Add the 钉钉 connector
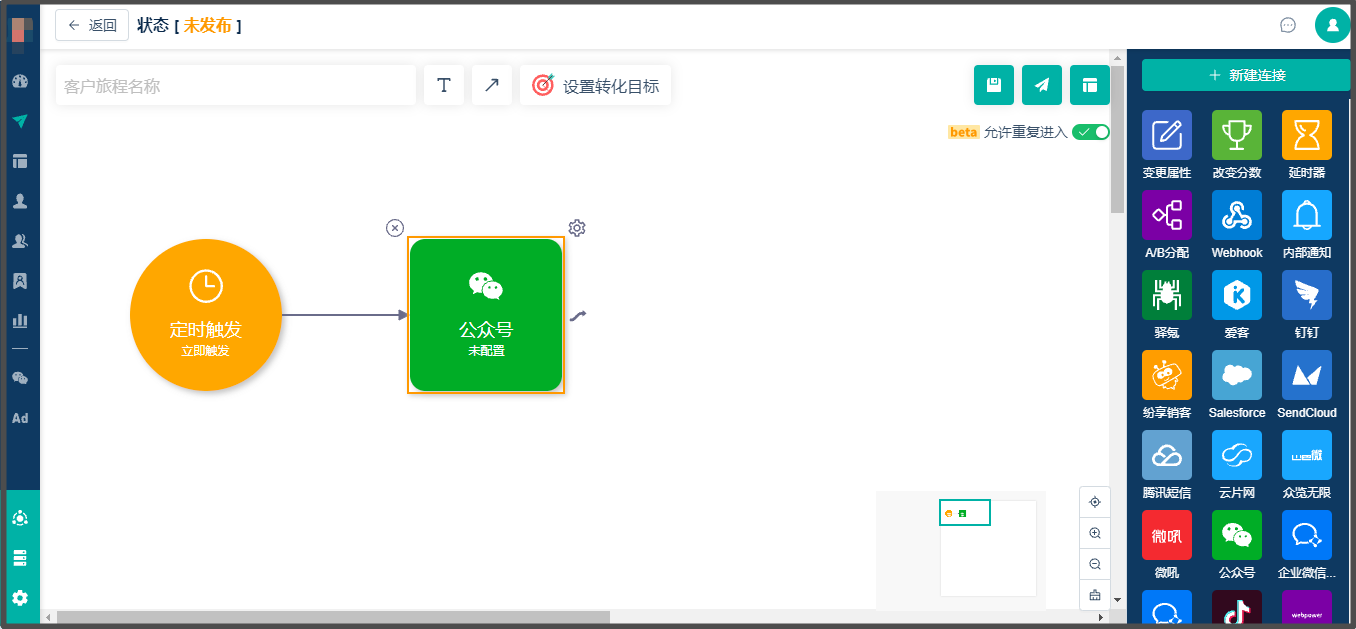Image resolution: width=1356 pixels, height=629 pixels. (1307, 295)
